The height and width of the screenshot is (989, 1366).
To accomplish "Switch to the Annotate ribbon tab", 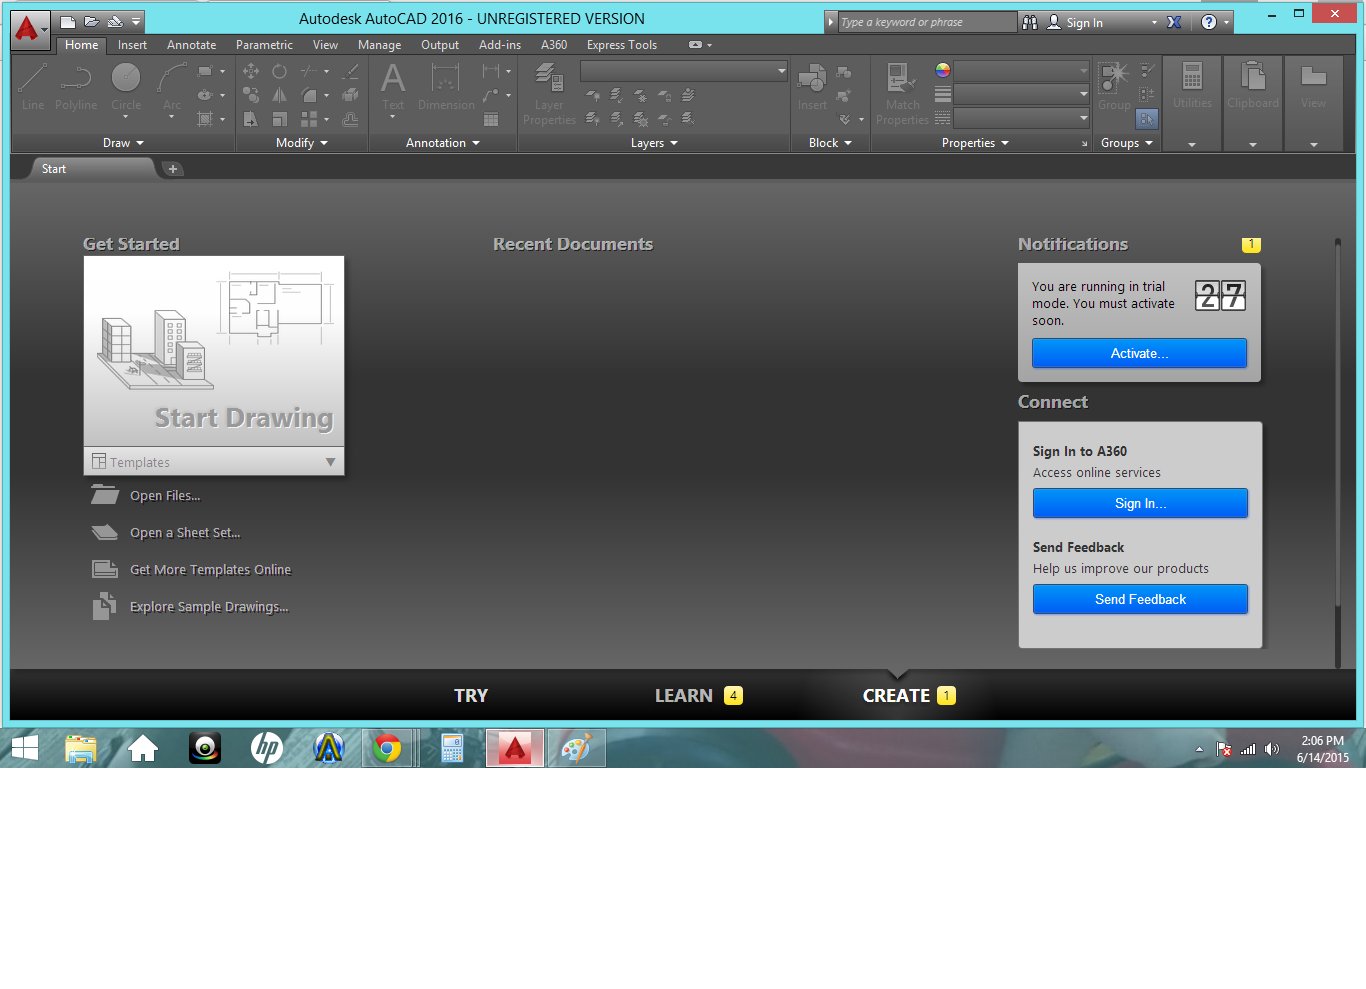I will [x=191, y=45].
